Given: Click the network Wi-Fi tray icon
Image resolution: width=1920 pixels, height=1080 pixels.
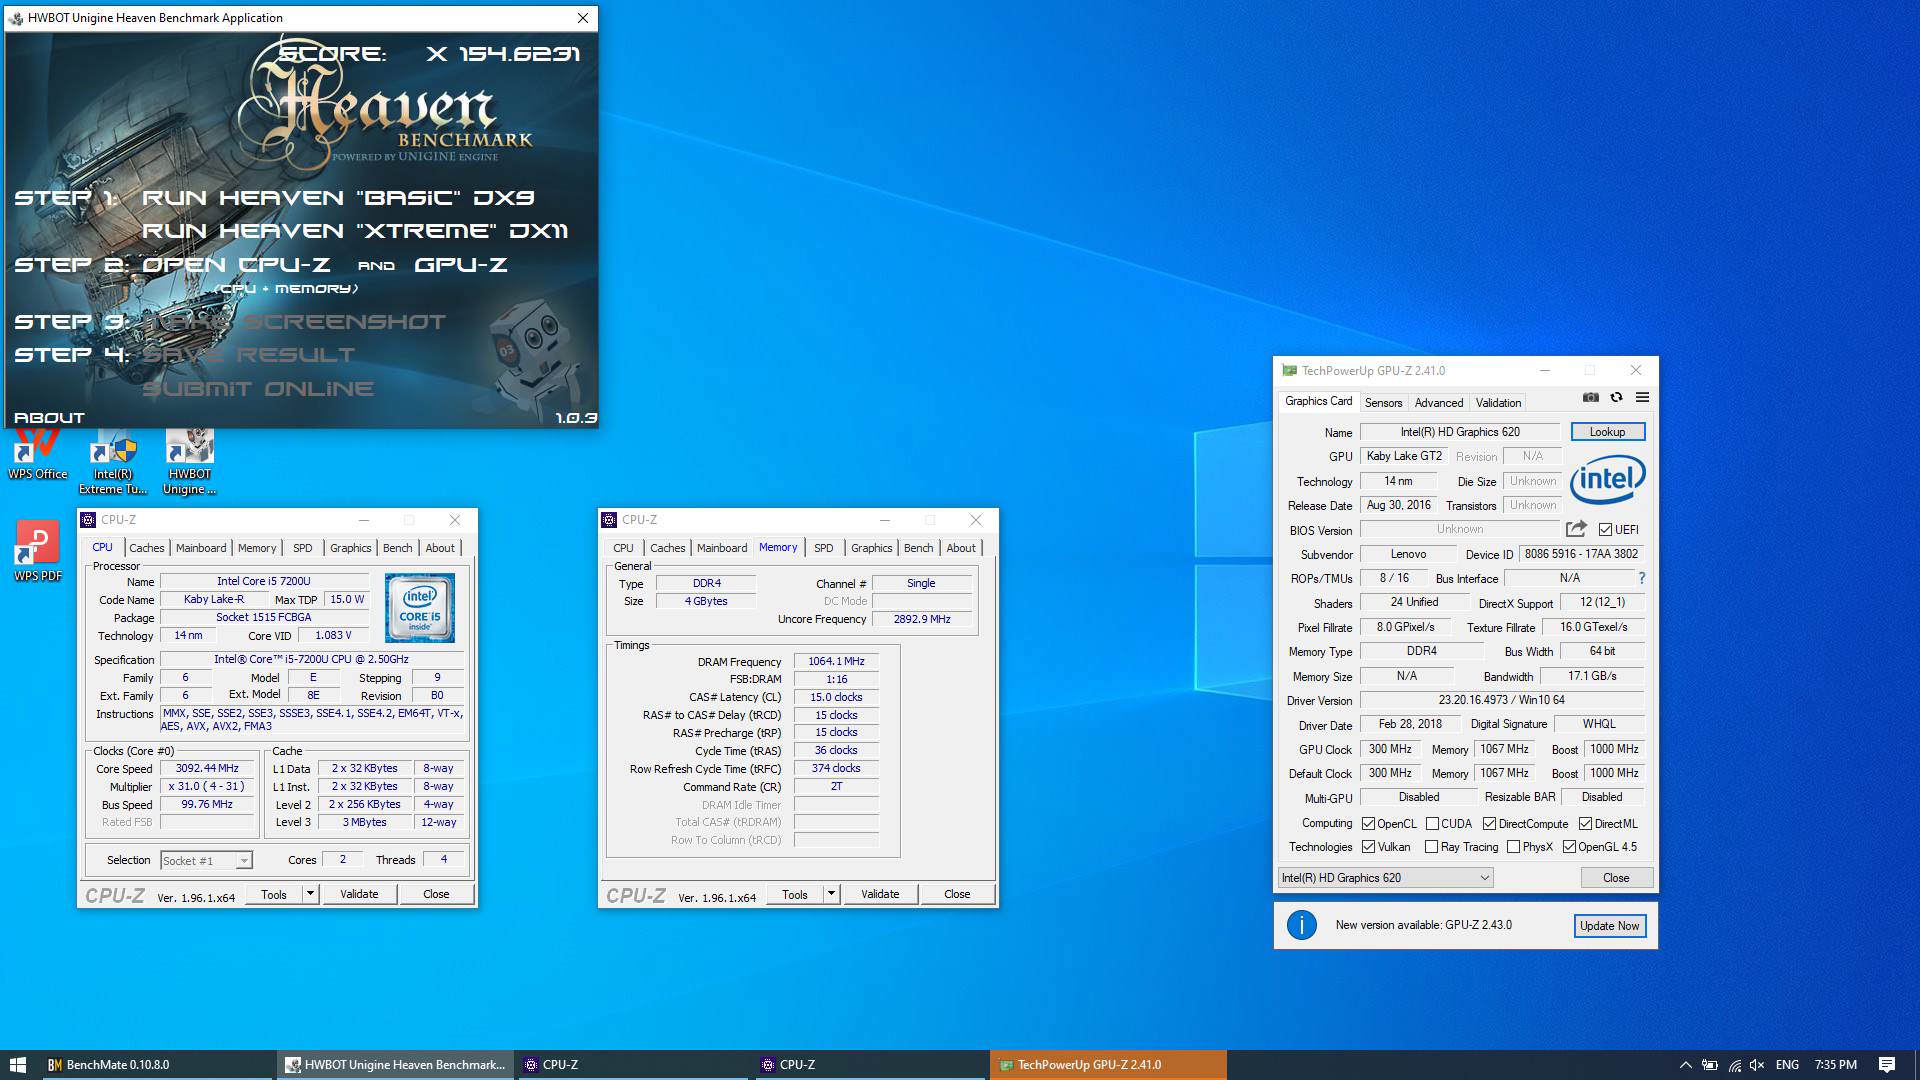Looking at the screenshot, I should [1734, 1065].
